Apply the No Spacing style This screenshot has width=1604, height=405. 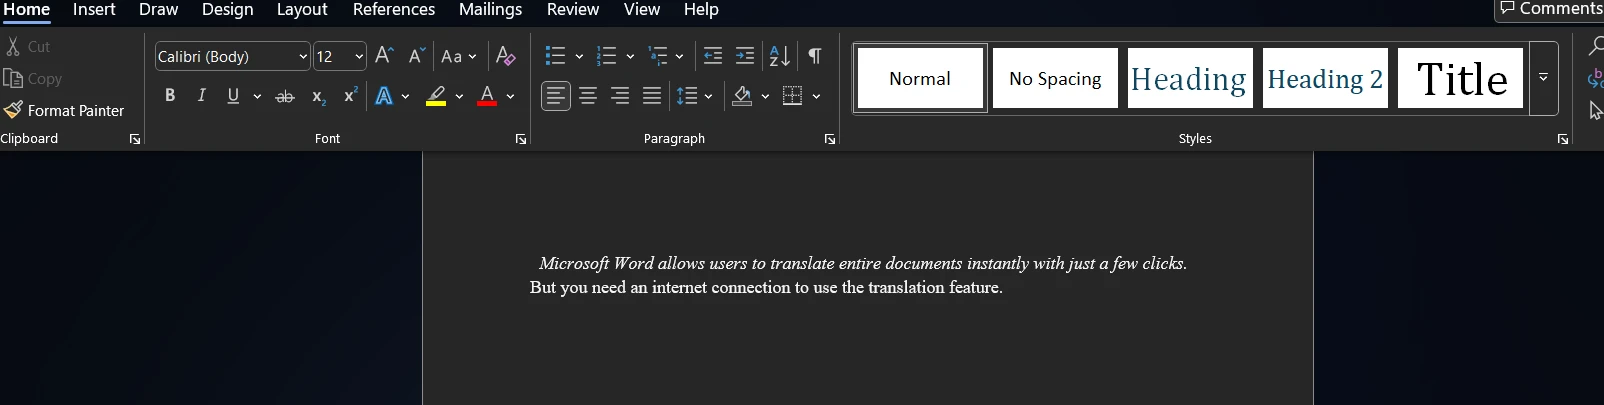tap(1055, 78)
